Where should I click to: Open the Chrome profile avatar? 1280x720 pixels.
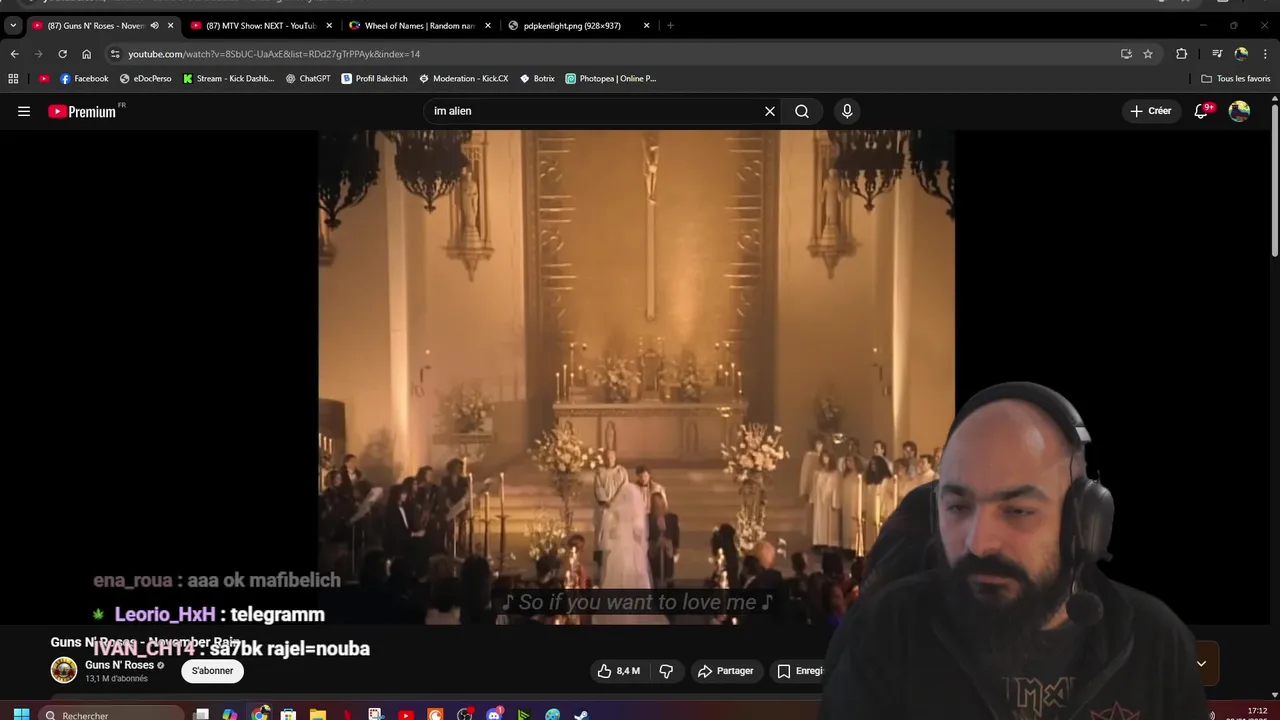[x=1241, y=54]
